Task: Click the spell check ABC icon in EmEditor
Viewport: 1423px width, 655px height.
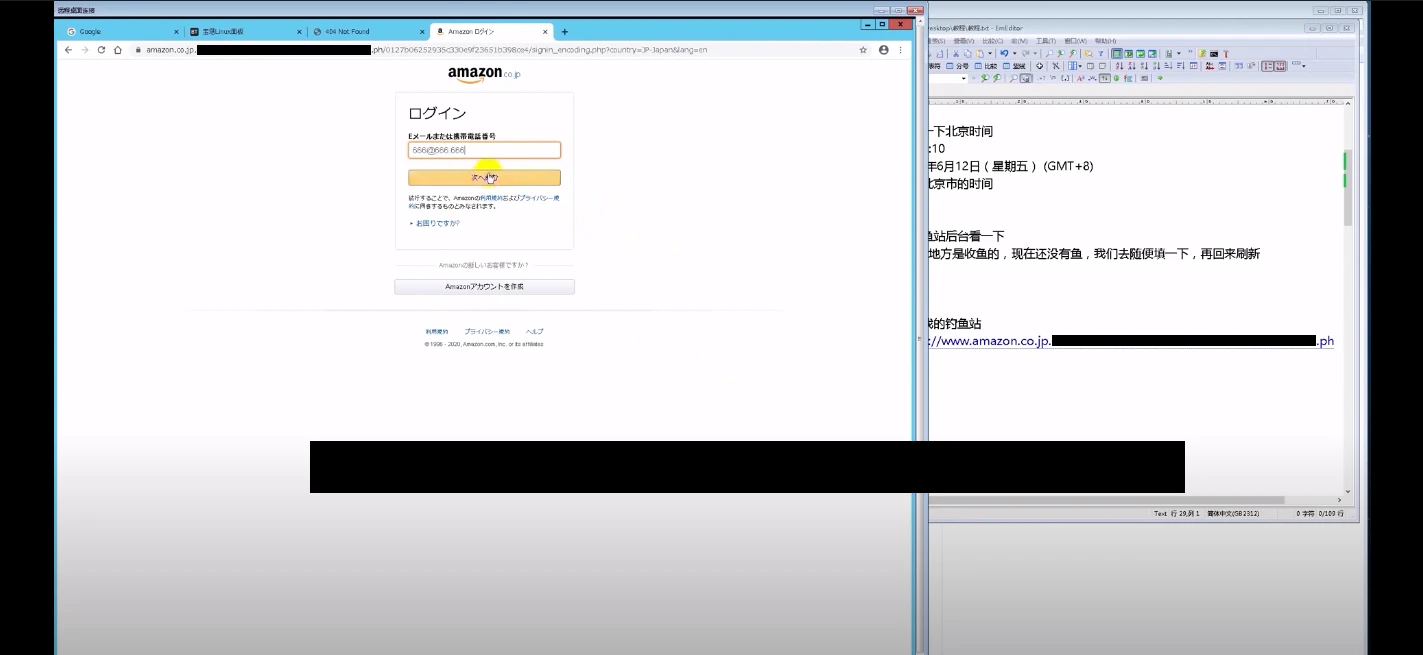Action: pyautogui.click(x=1210, y=66)
